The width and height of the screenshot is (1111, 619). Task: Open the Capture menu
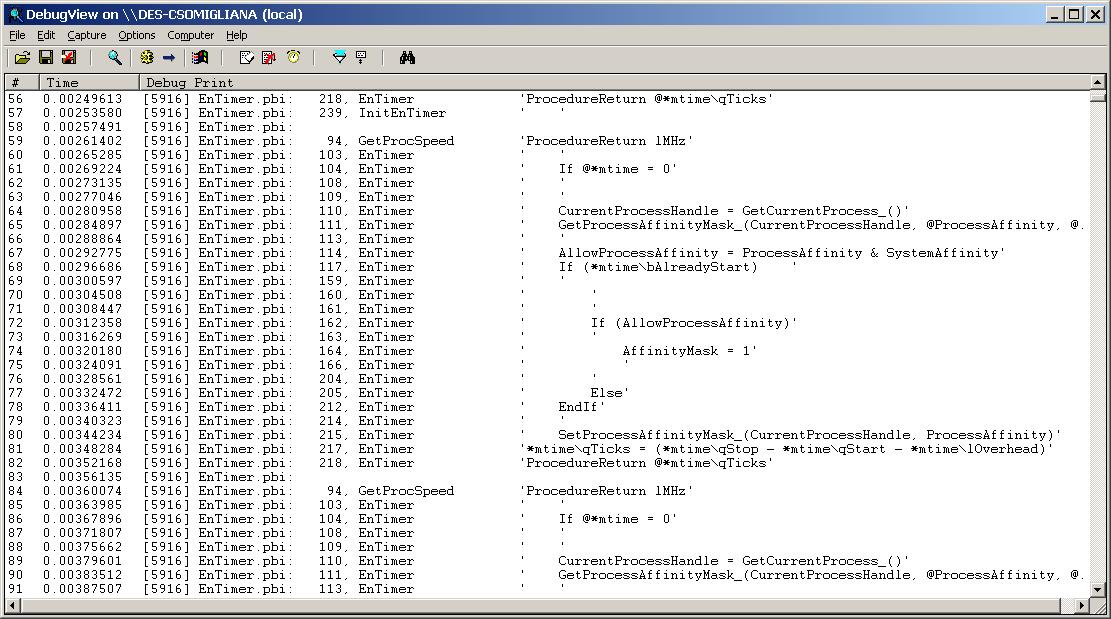tap(86, 35)
